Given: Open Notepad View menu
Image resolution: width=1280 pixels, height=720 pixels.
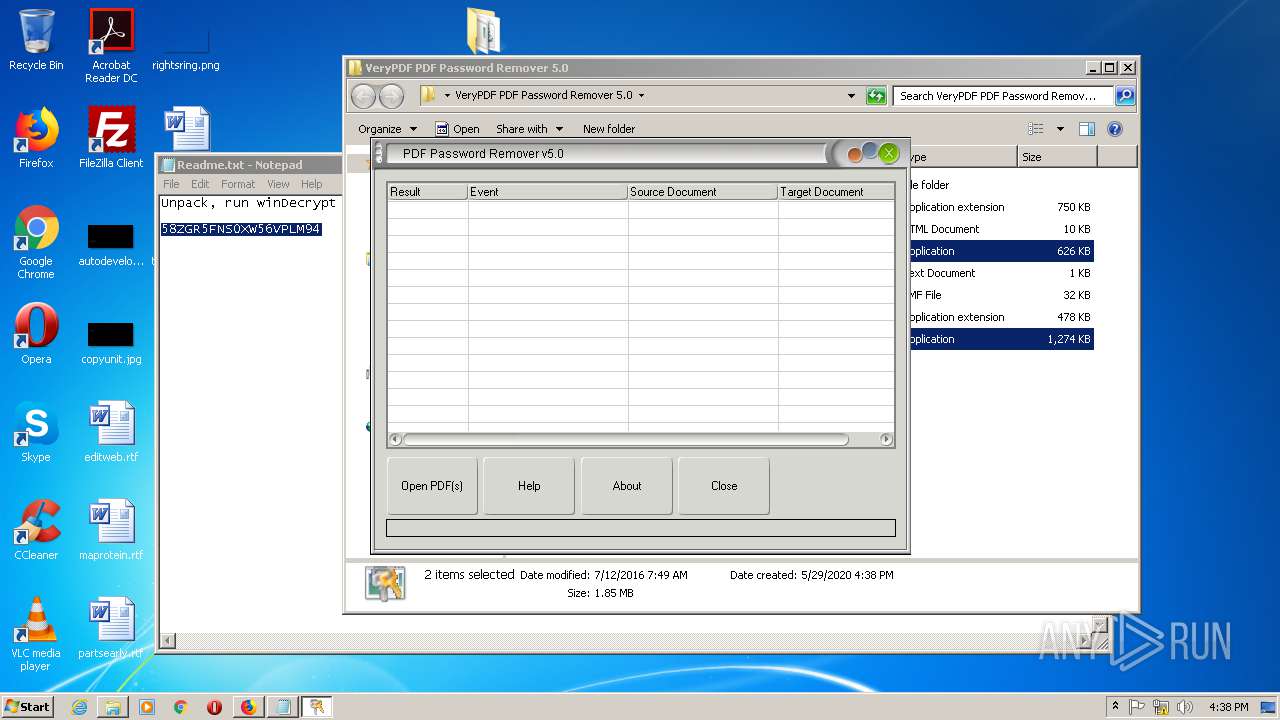Looking at the screenshot, I should [x=278, y=184].
